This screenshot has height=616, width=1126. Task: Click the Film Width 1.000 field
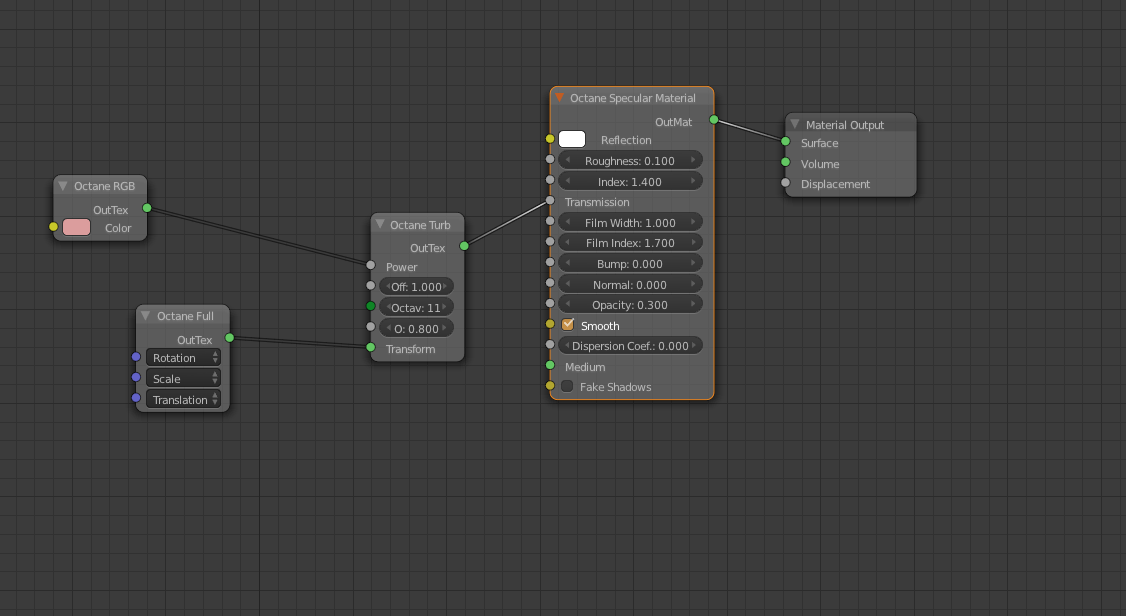point(631,223)
